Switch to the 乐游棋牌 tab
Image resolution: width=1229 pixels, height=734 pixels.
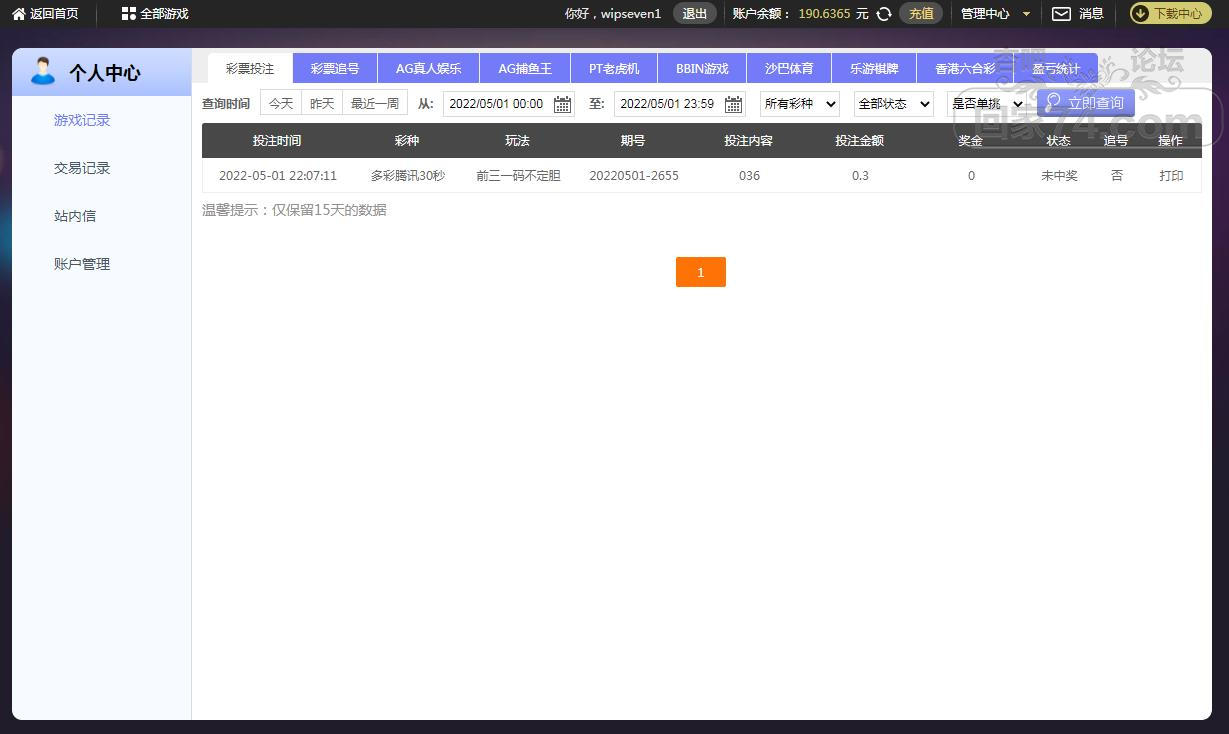874,68
